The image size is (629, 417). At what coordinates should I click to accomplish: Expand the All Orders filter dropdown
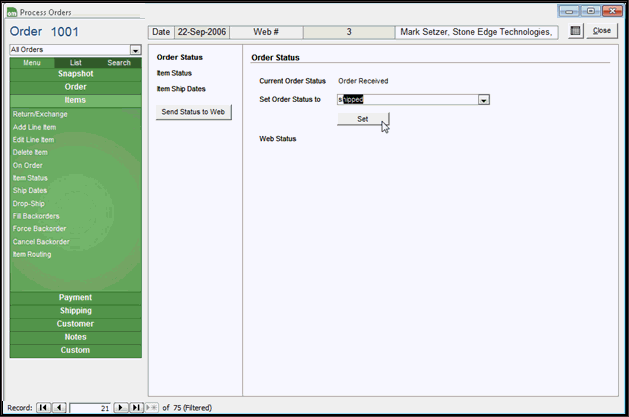(x=135, y=49)
